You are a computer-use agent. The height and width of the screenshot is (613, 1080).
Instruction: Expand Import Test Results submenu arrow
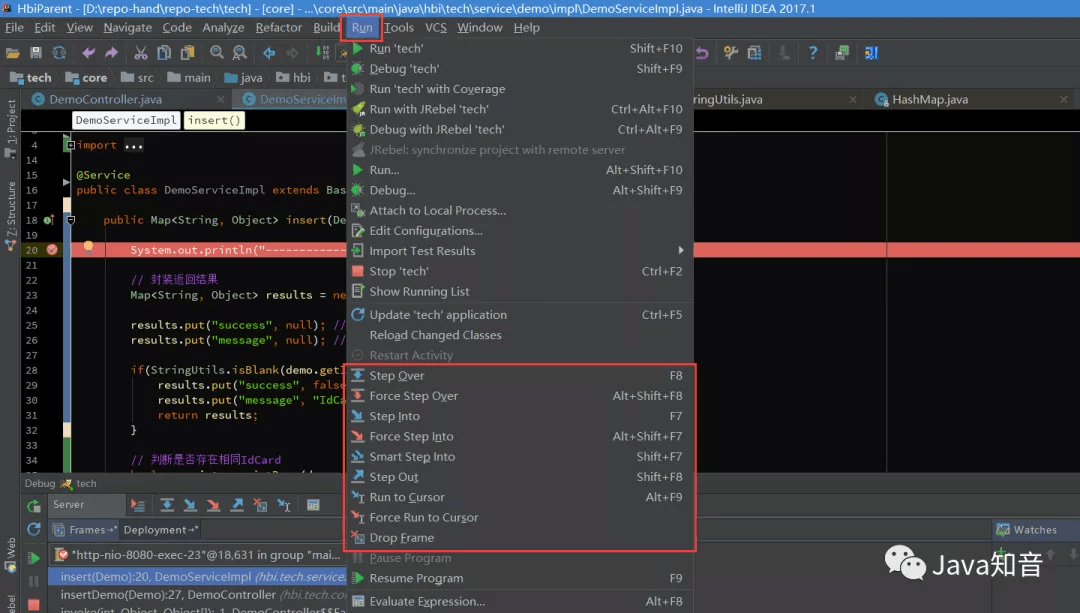pyautogui.click(x=681, y=251)
